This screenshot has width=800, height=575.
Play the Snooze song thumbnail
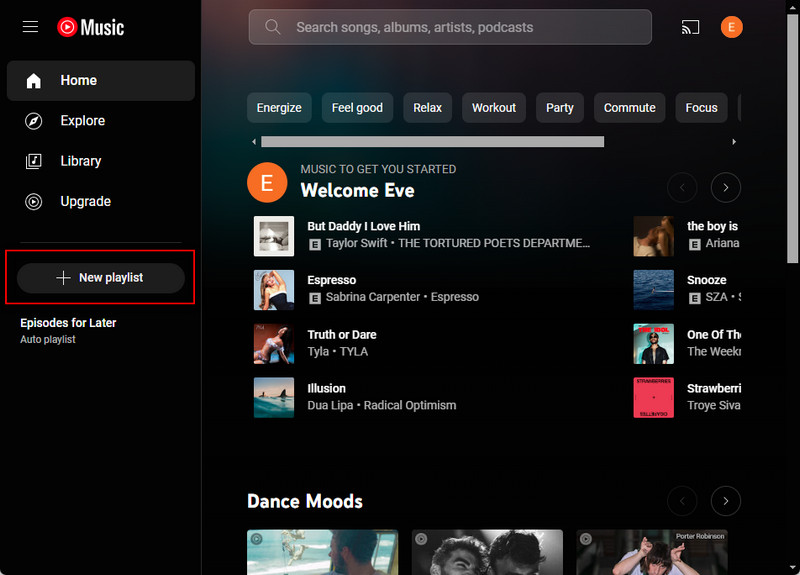[x=654, y=290]
